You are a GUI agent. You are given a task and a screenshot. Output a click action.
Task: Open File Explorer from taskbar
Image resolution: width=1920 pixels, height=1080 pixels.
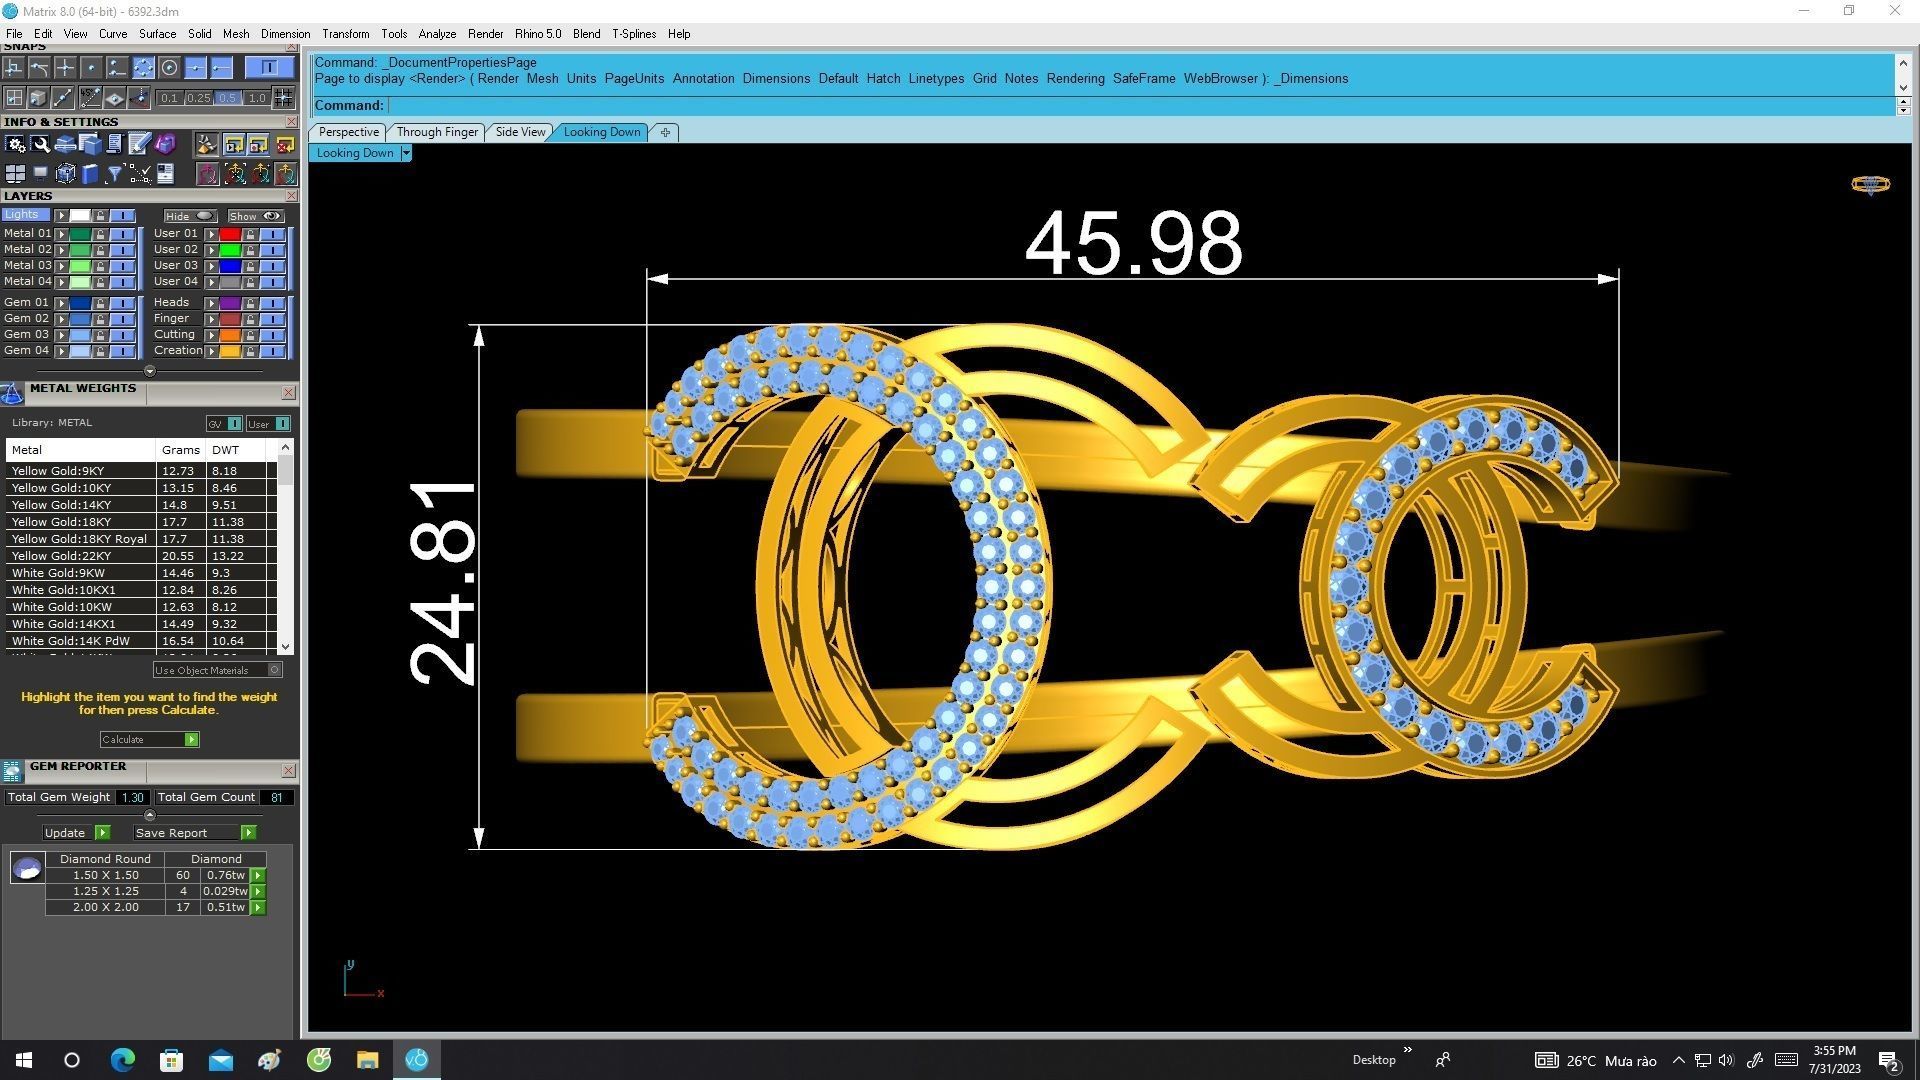tap(367, 1059)
